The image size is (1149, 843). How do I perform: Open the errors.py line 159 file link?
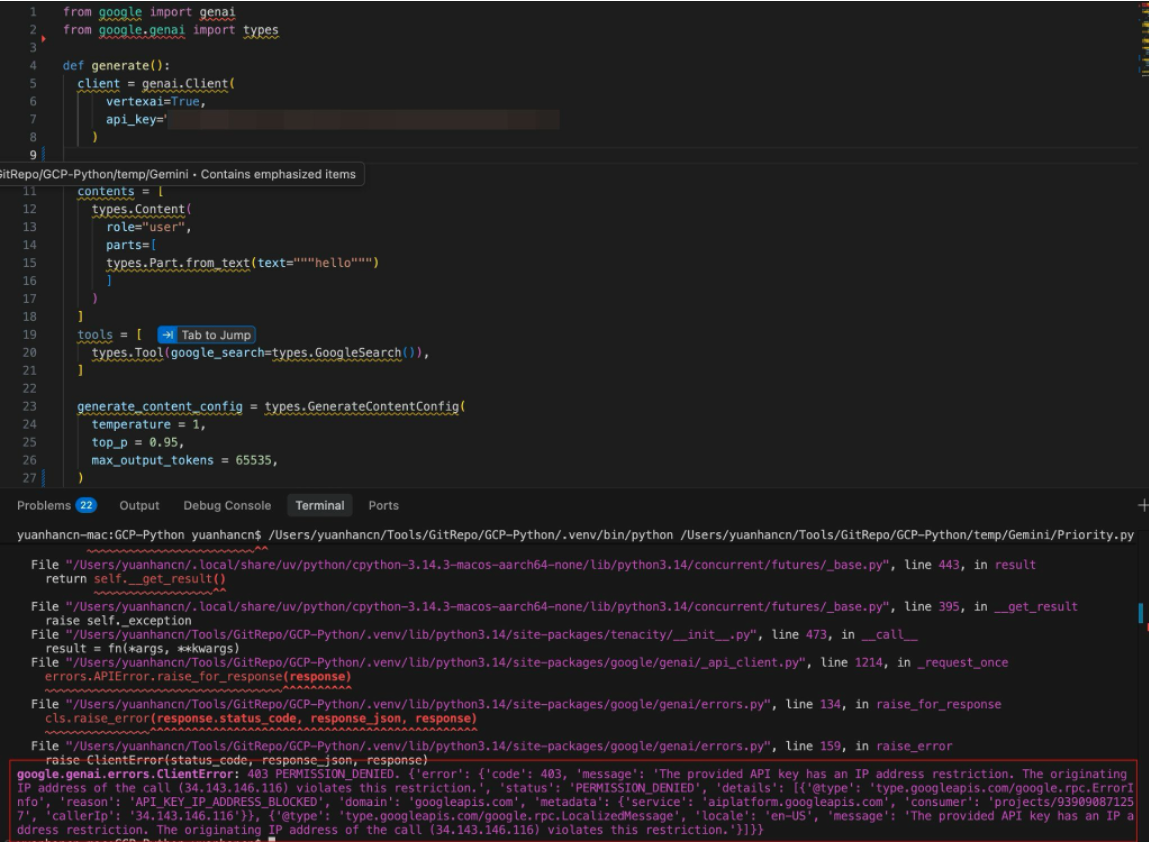click(419, 746)
